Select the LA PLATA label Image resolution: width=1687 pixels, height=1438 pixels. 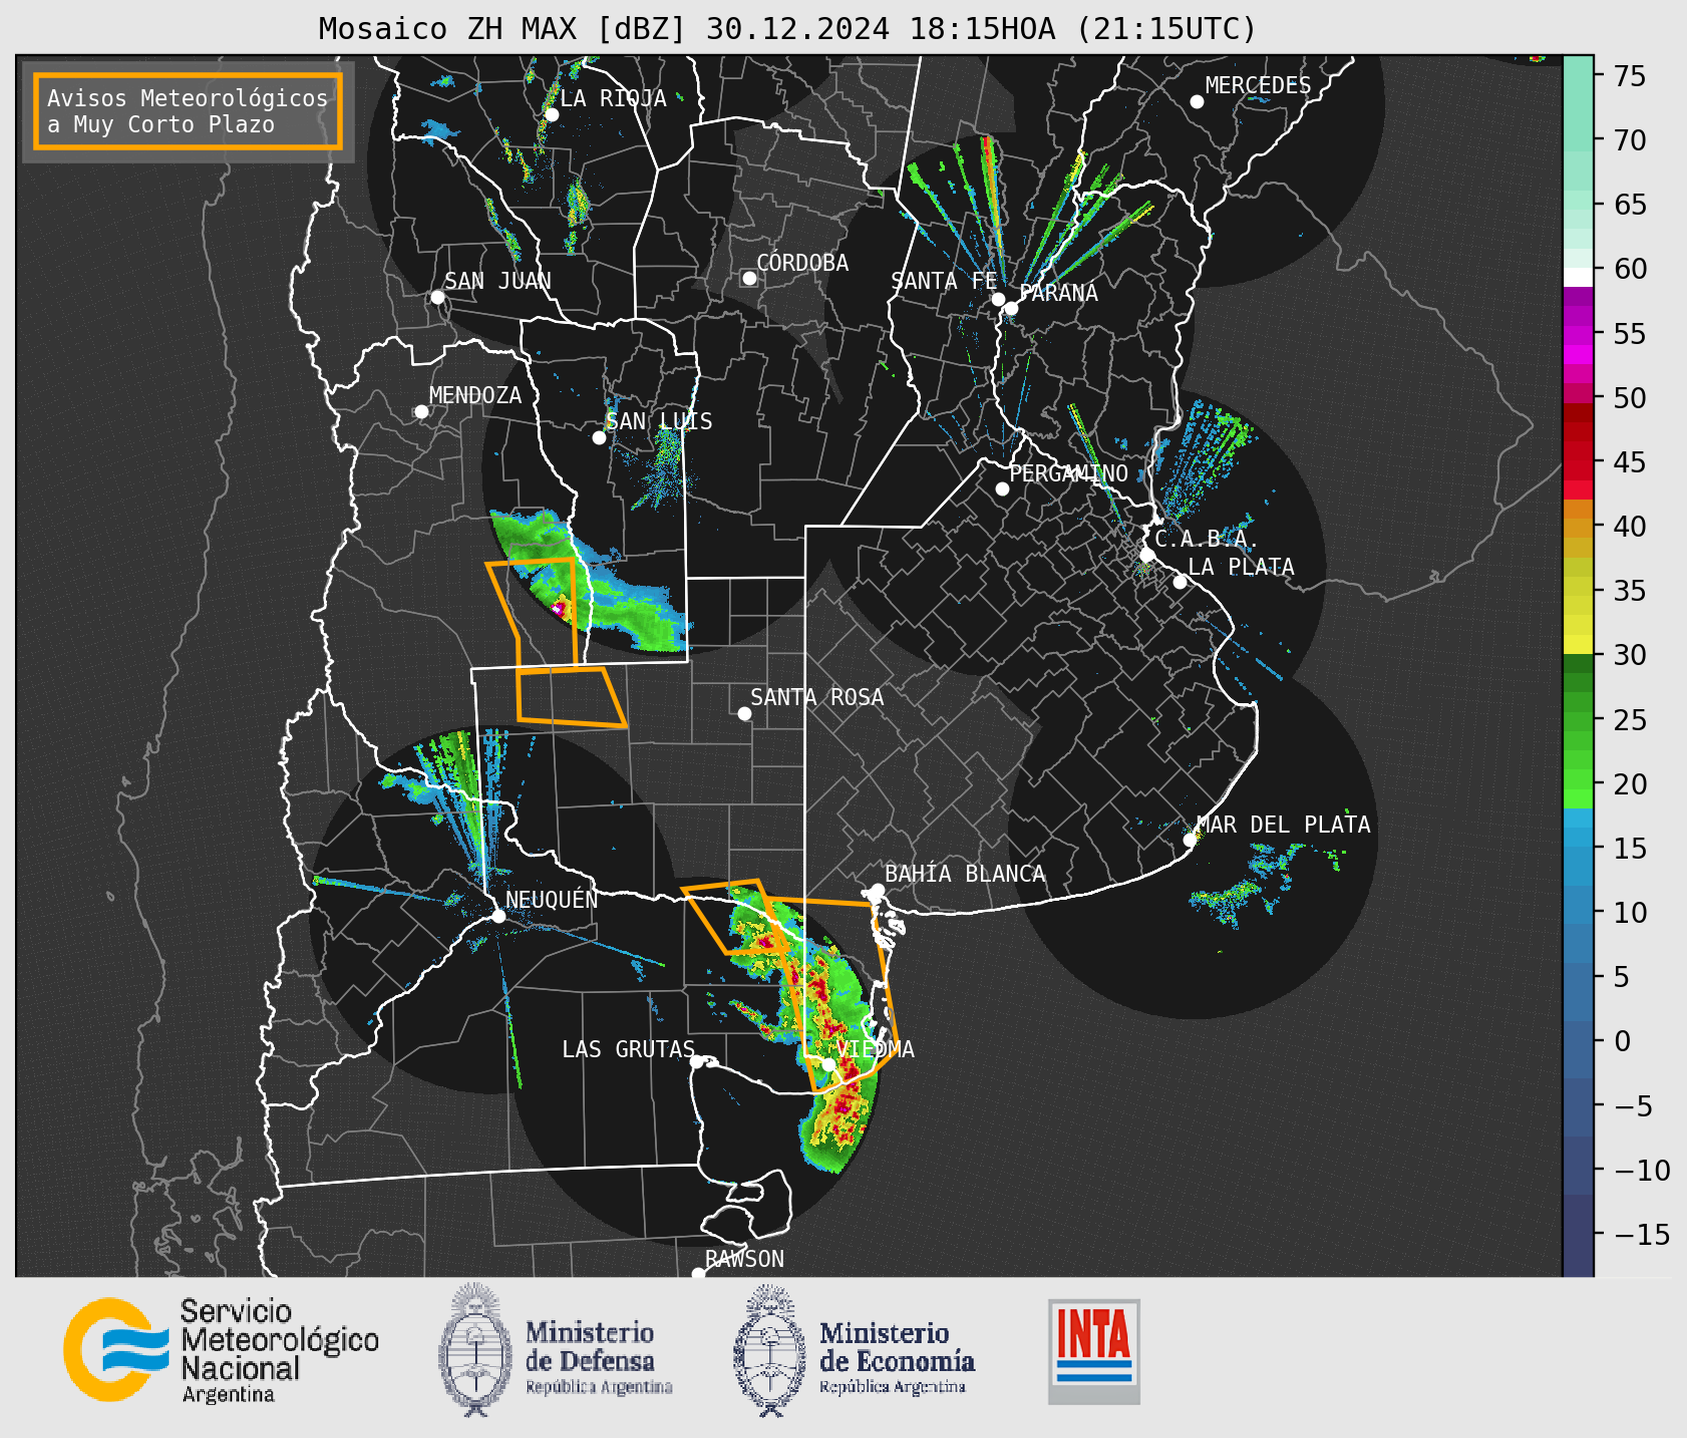coord(1241,567)
